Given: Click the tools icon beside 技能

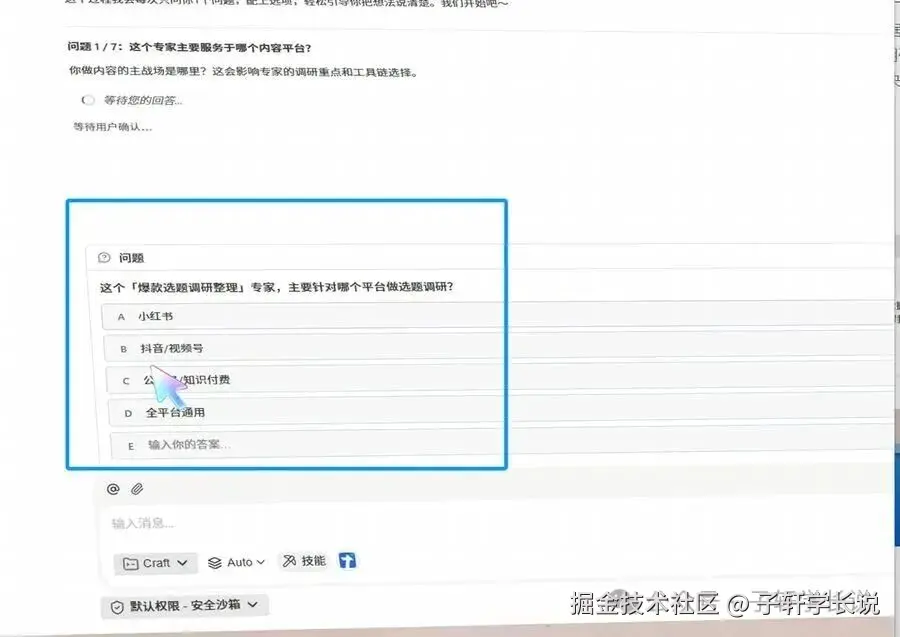Looking at the screenshot, I should (x=290, y=561).
